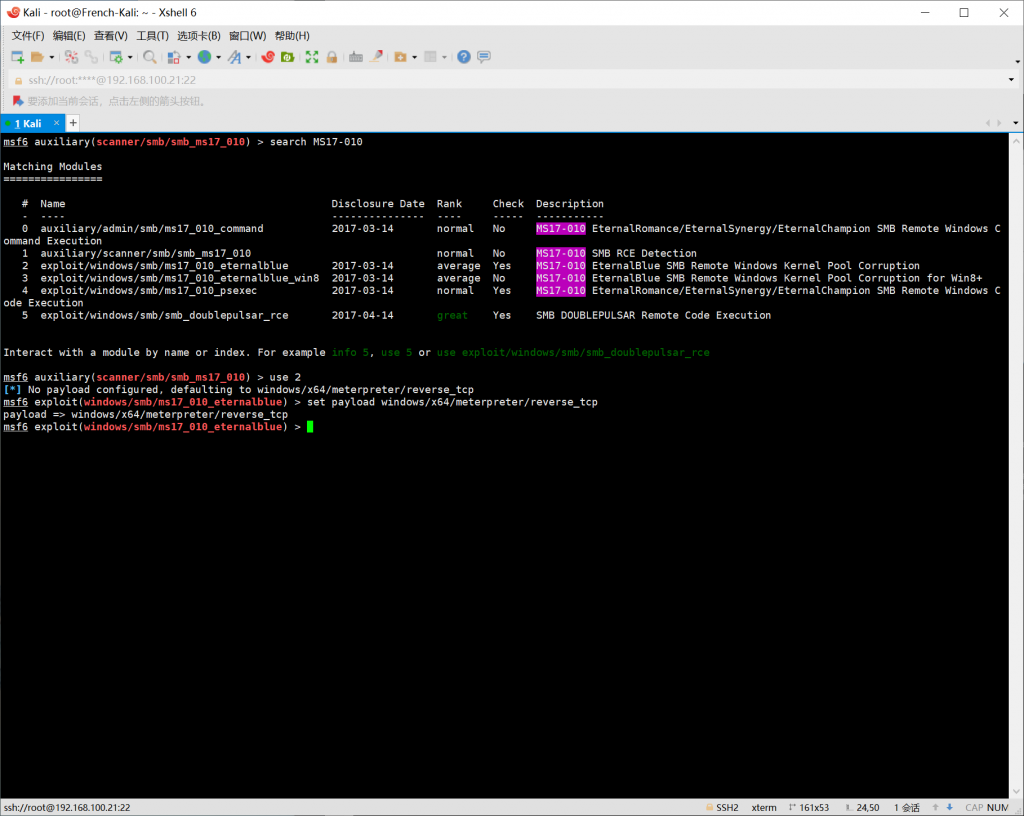Click the terminal vertical scrollbar
The width and height of the screenshot is (1024, 816).
pyautogui.click(x=1016, y=465)
